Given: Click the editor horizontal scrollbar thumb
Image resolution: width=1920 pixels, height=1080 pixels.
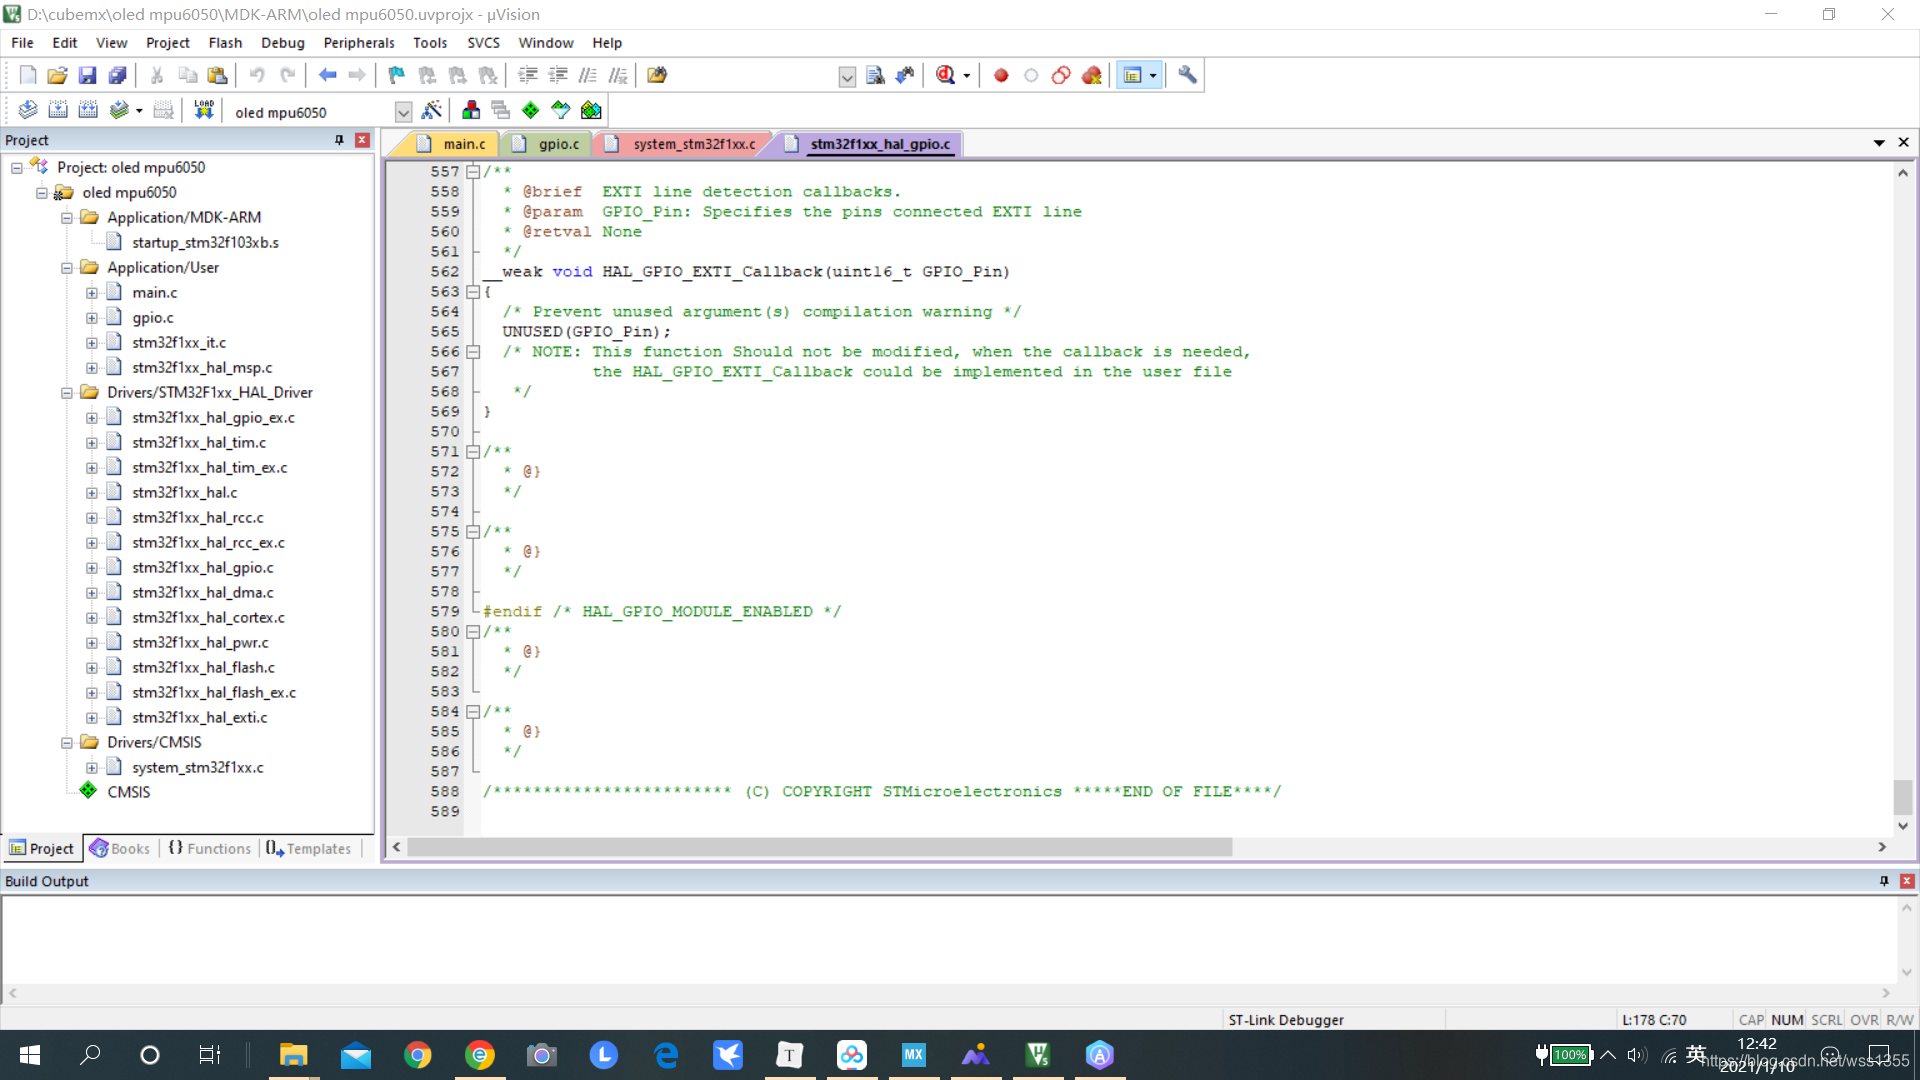Looking at the screenshot, I should (x=820, y=847).
